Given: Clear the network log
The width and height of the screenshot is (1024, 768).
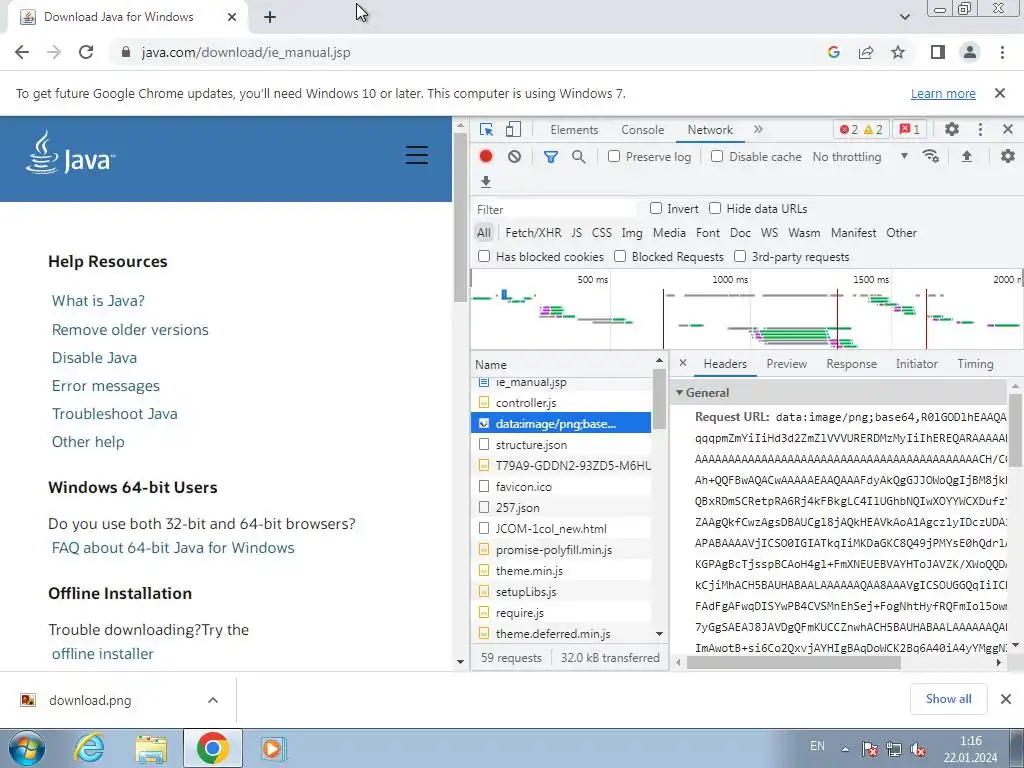Looking at the screenshot, I should tap(515, 157).
